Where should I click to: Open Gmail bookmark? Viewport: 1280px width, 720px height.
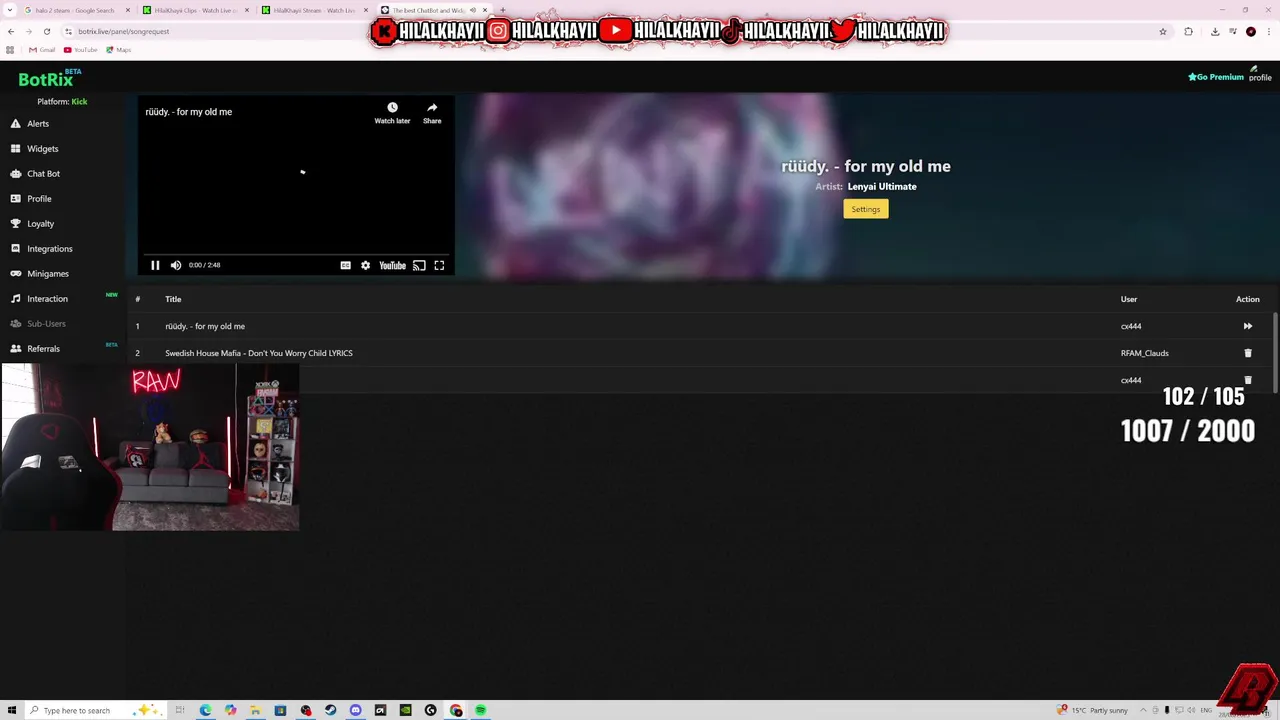[x=42, y=50]
